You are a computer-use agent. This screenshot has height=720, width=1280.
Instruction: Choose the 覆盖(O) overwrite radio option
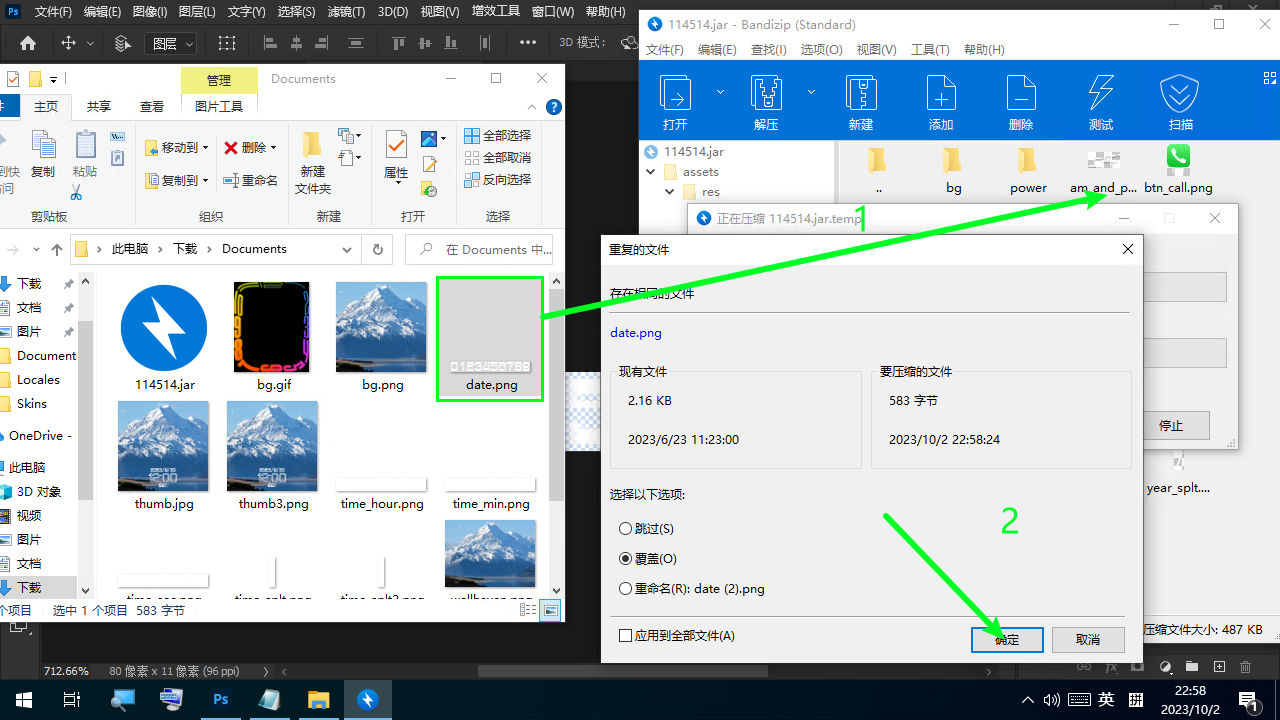(626, 559)
